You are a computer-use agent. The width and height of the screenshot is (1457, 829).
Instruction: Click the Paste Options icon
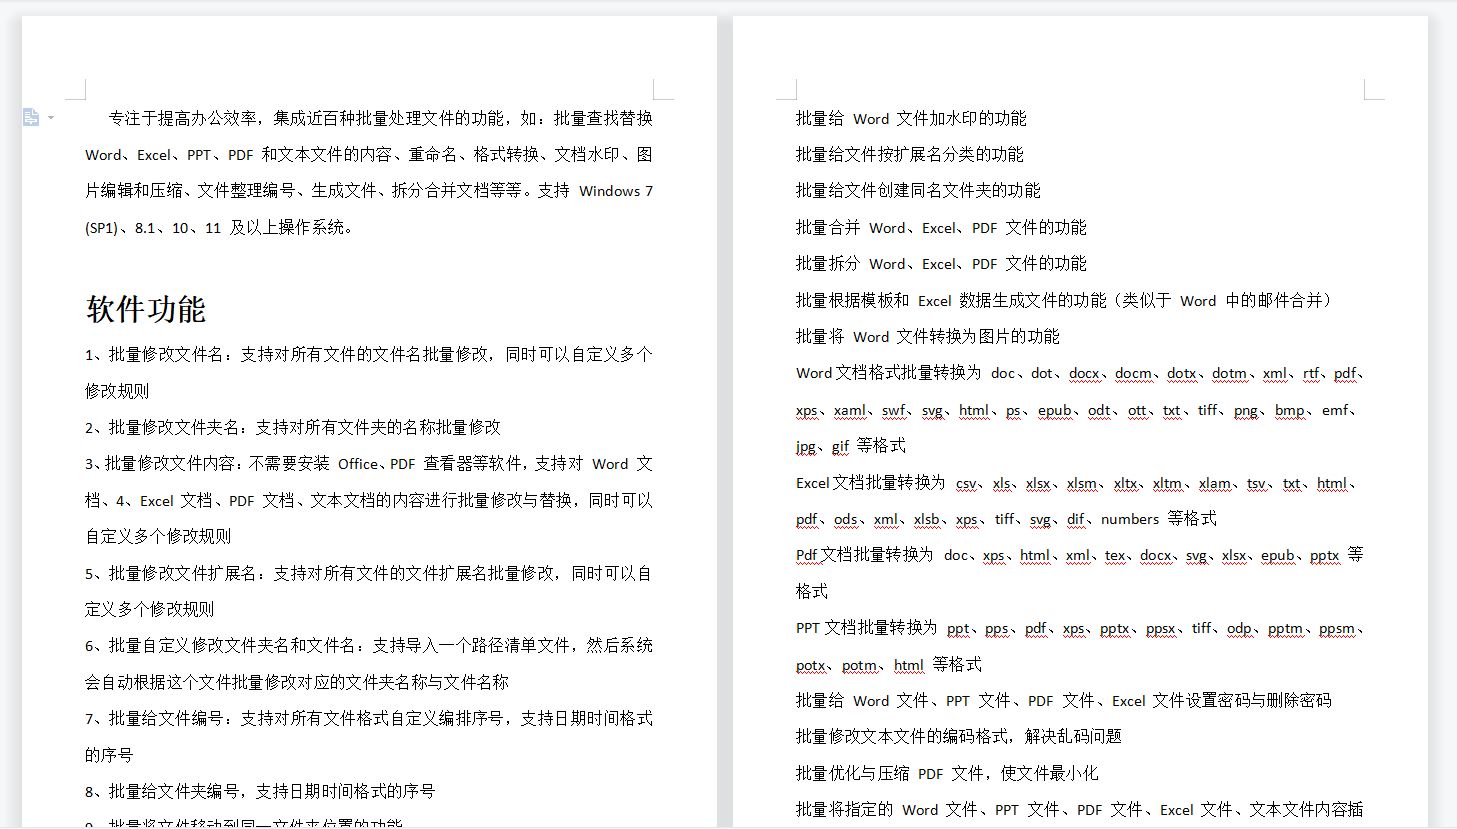point(31,117)
